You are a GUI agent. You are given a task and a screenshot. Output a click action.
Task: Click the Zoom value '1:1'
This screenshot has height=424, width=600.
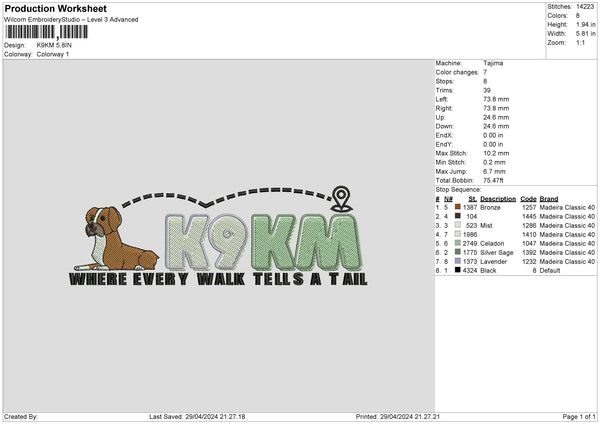580,42
